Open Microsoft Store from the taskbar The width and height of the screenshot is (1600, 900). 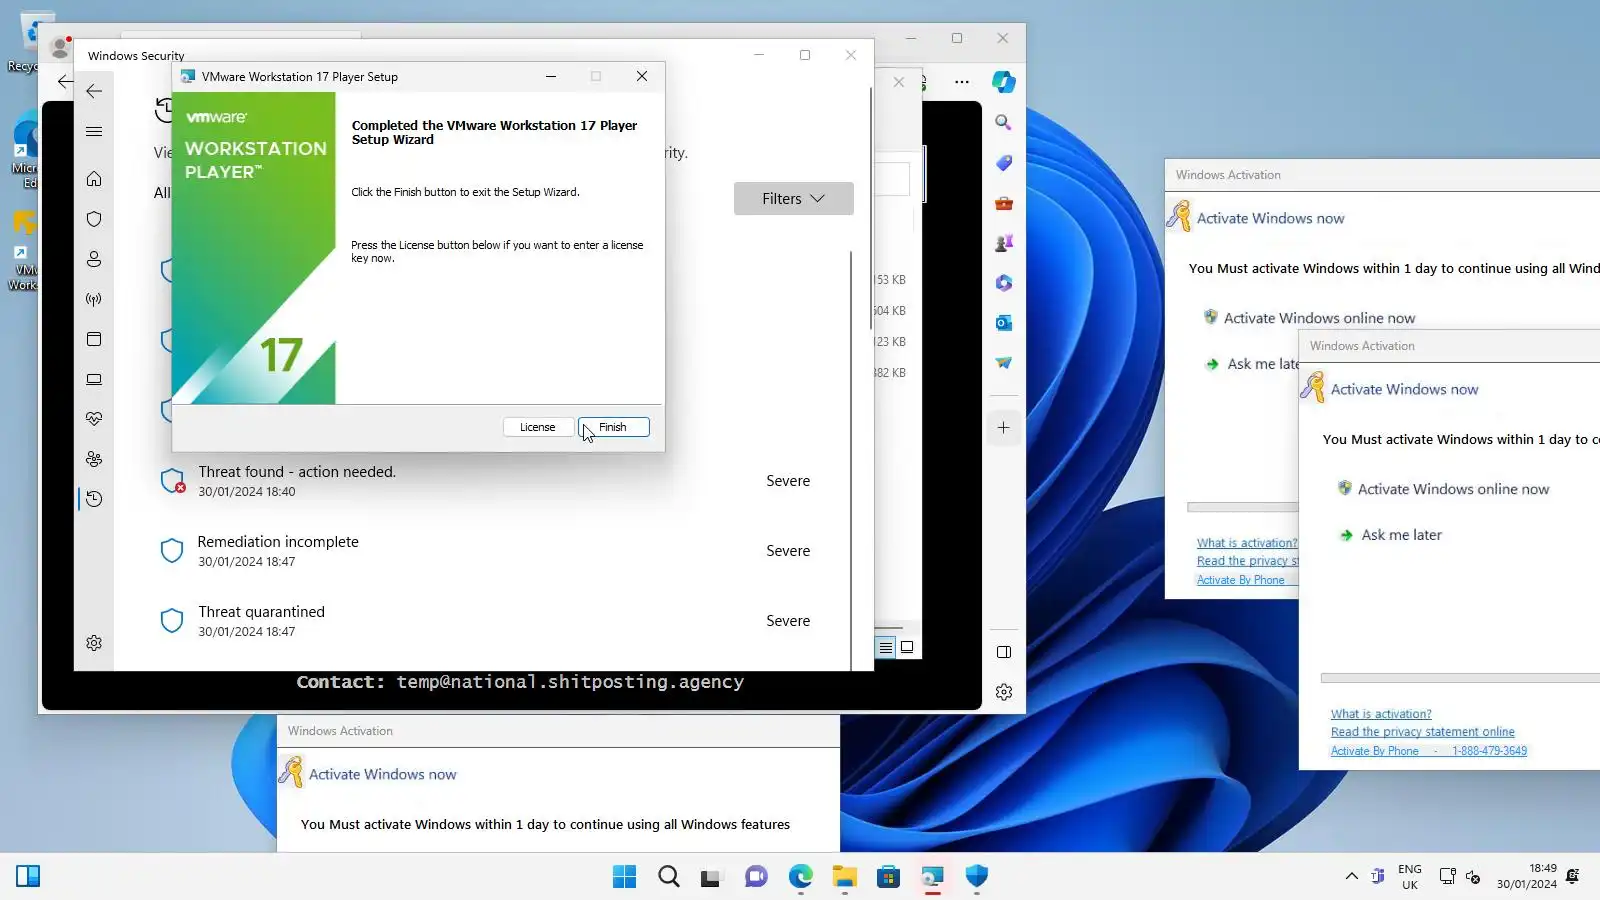(x=888, y=877)
